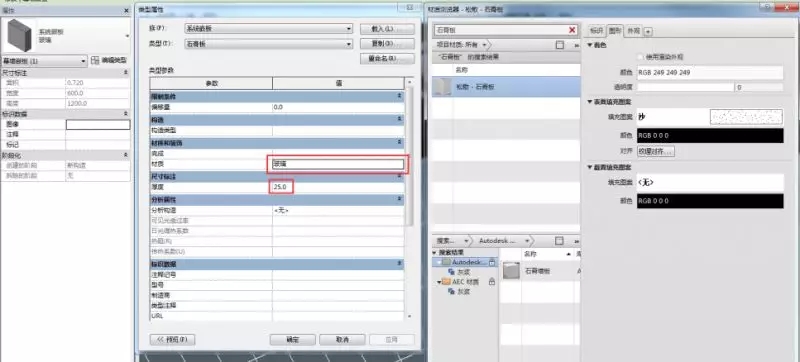The height and width of the screenshot is (362, 800).
Task: Click the 透明度 transparency slider
Action: click(686, 87)
